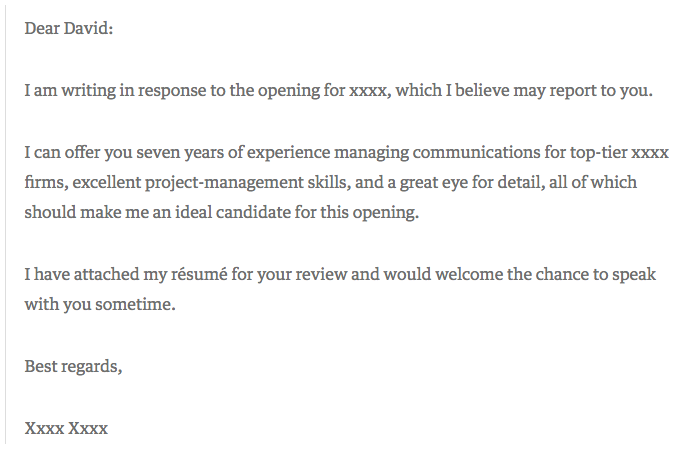Place cursor on the word "sometime"
The image size is (680, 452).
(x=135, y=304)
